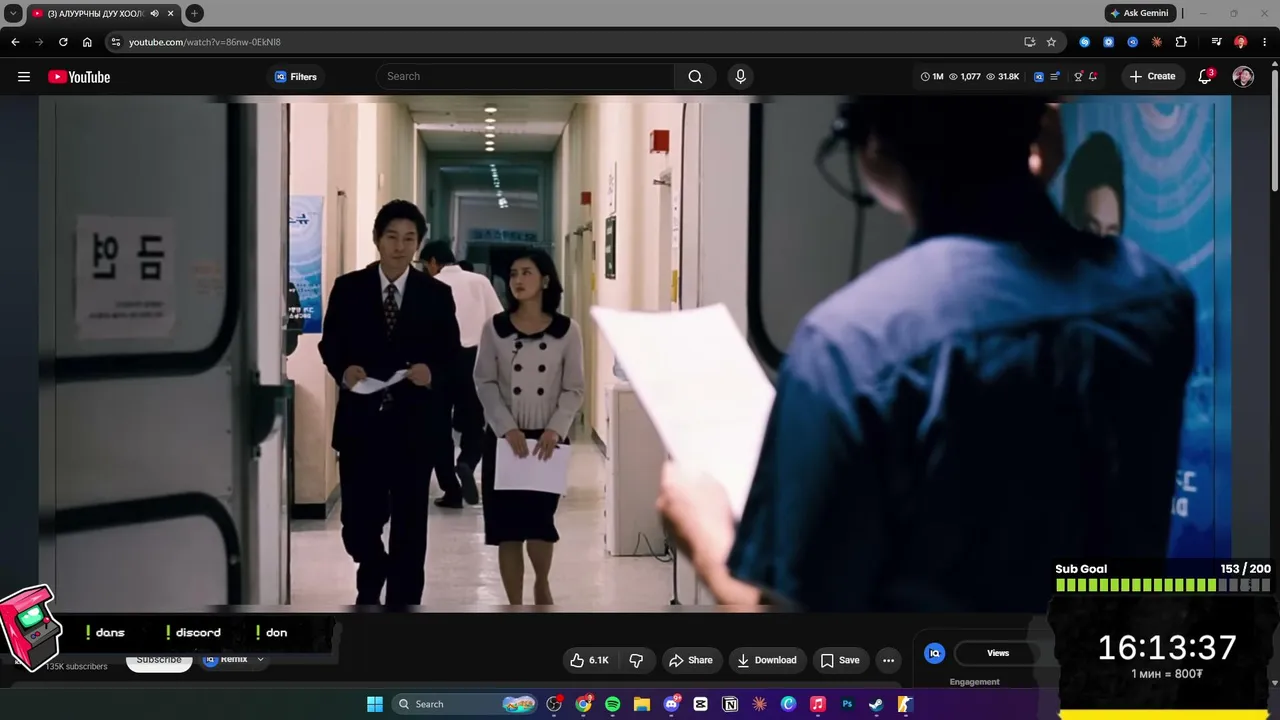Open a new browser tab
This screenshot has height=720, width=1280.
click(x=194, y=13)
